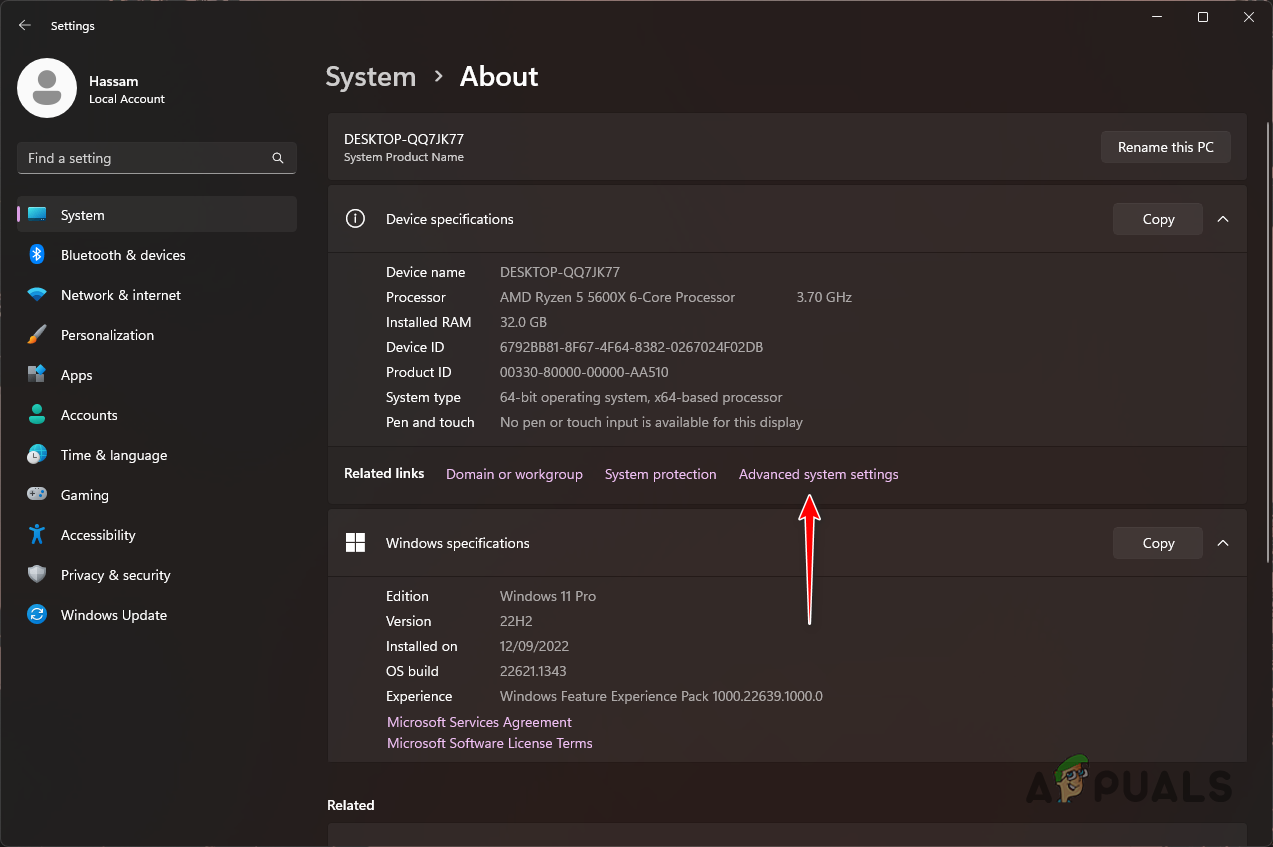Open Windows Update

point(113,615)
